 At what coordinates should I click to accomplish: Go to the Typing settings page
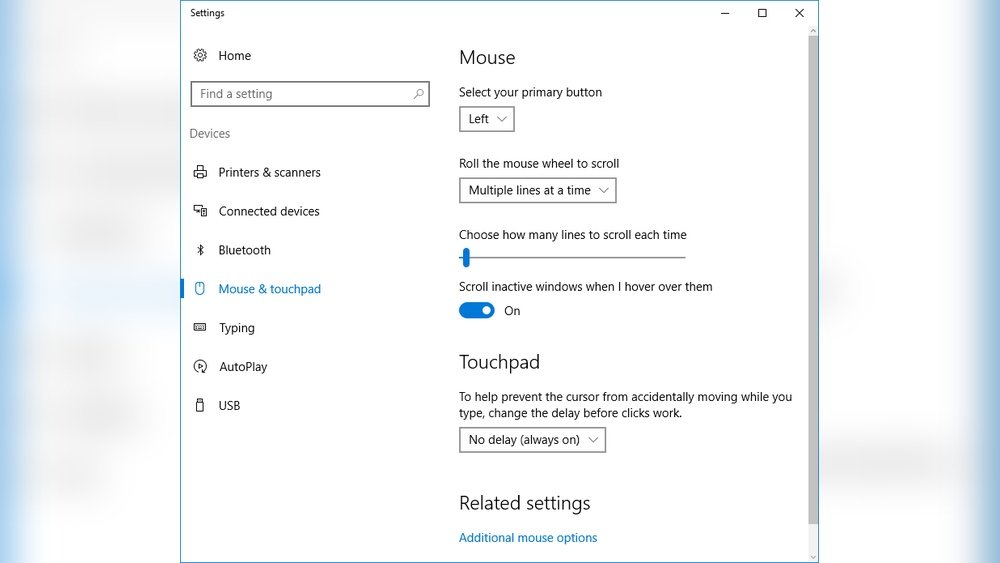coord(237,328)
